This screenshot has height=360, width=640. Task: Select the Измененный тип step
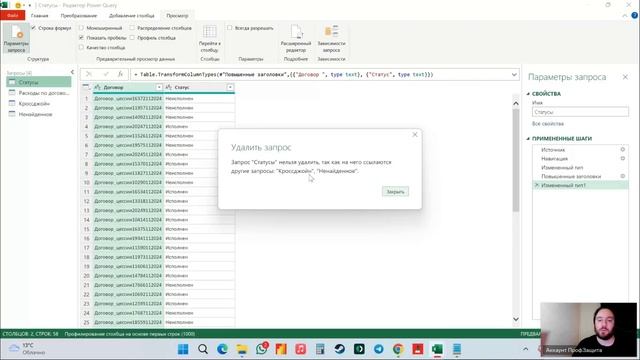tap(580, 167)
